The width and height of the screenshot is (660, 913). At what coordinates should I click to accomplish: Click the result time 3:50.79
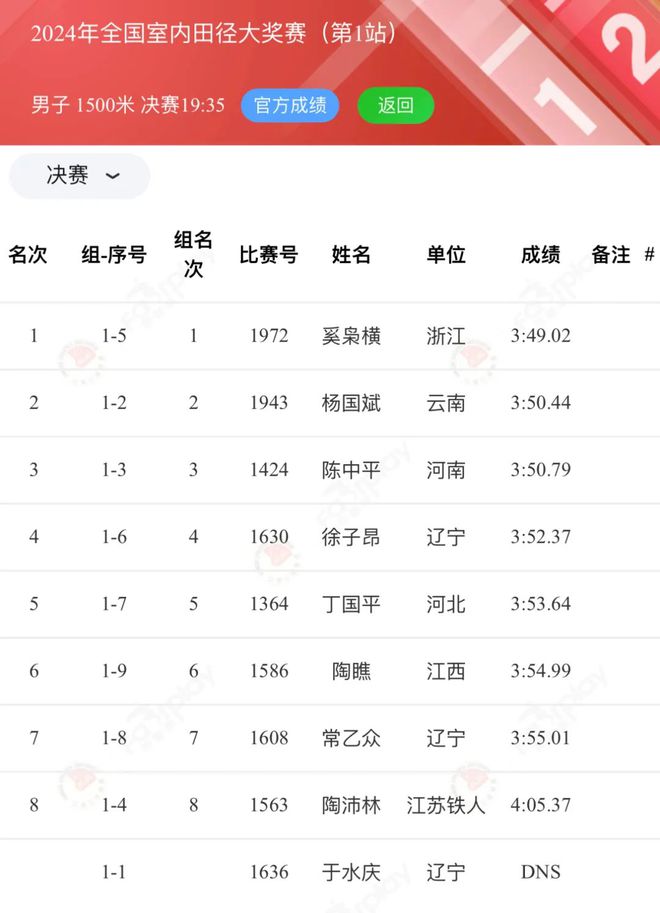(x=541, y=470)
